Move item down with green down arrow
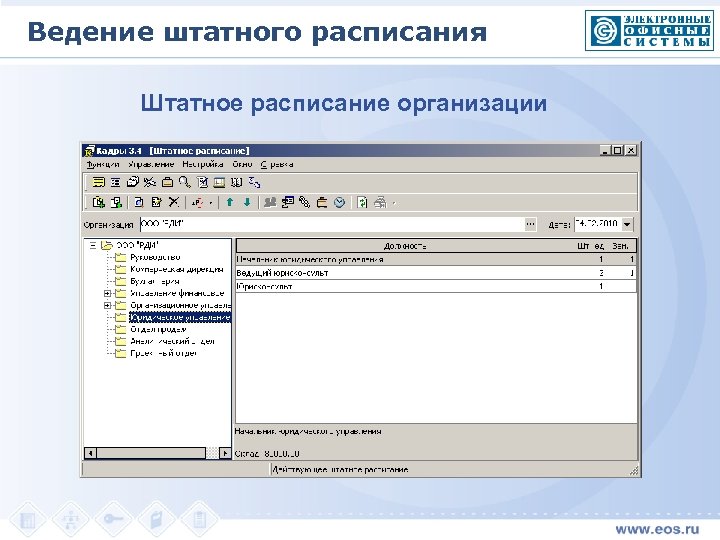The image size is (720, 540). click(x=247, y=202)
